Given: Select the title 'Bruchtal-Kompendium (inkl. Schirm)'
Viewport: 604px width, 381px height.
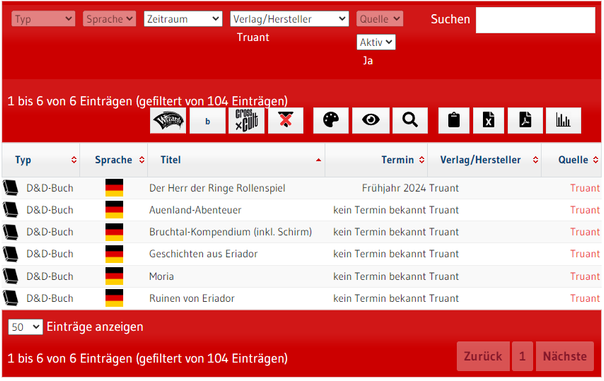Looking at the screenshot, I should tap(230, 232).
